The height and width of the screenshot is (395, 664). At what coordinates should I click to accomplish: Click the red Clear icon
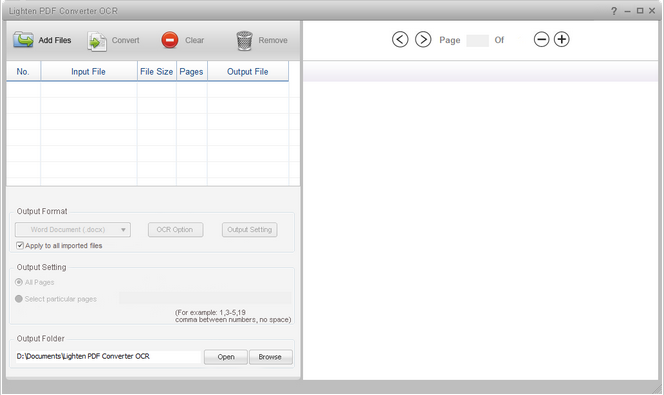click(x=170, y=40)
